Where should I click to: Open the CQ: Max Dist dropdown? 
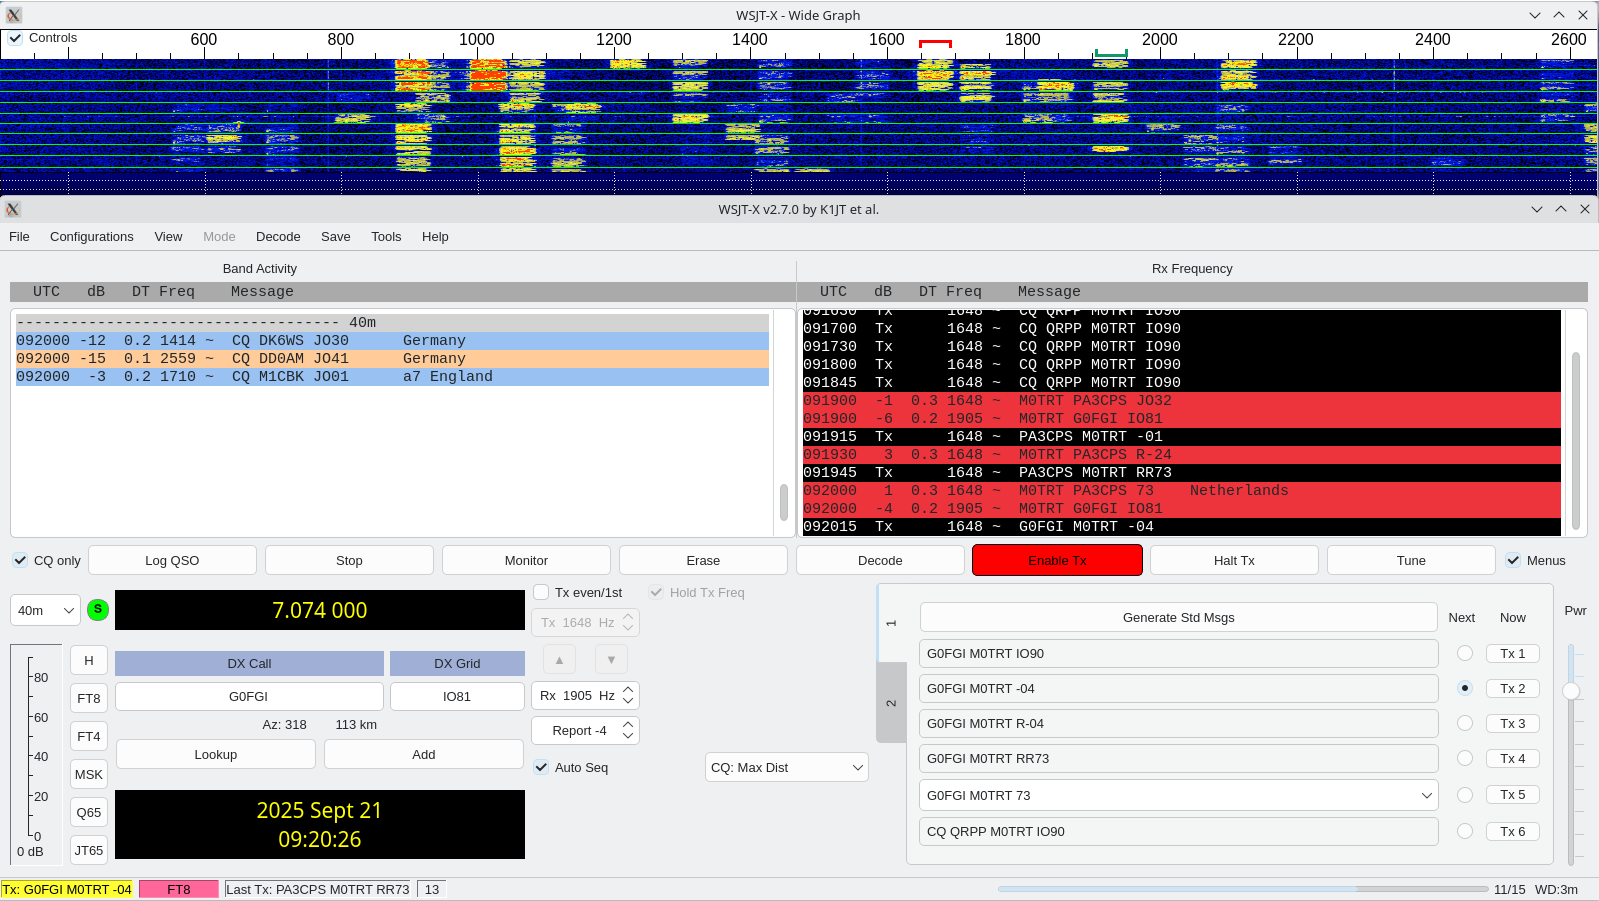point(786,767)
